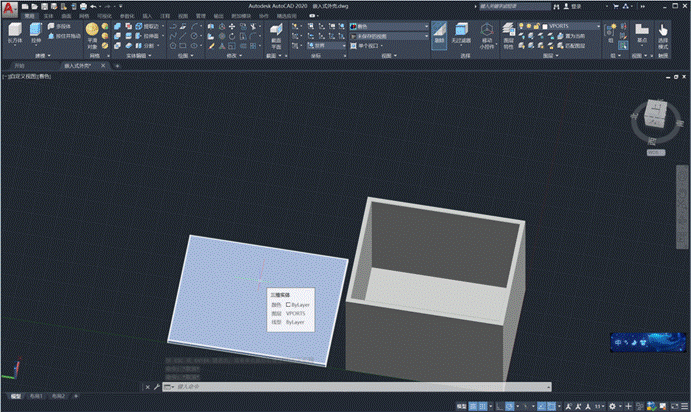Viewport: 691px width, 412px height.
Task: Click the Undo arrow in quick access toolbar
Action: click(93, 7)
